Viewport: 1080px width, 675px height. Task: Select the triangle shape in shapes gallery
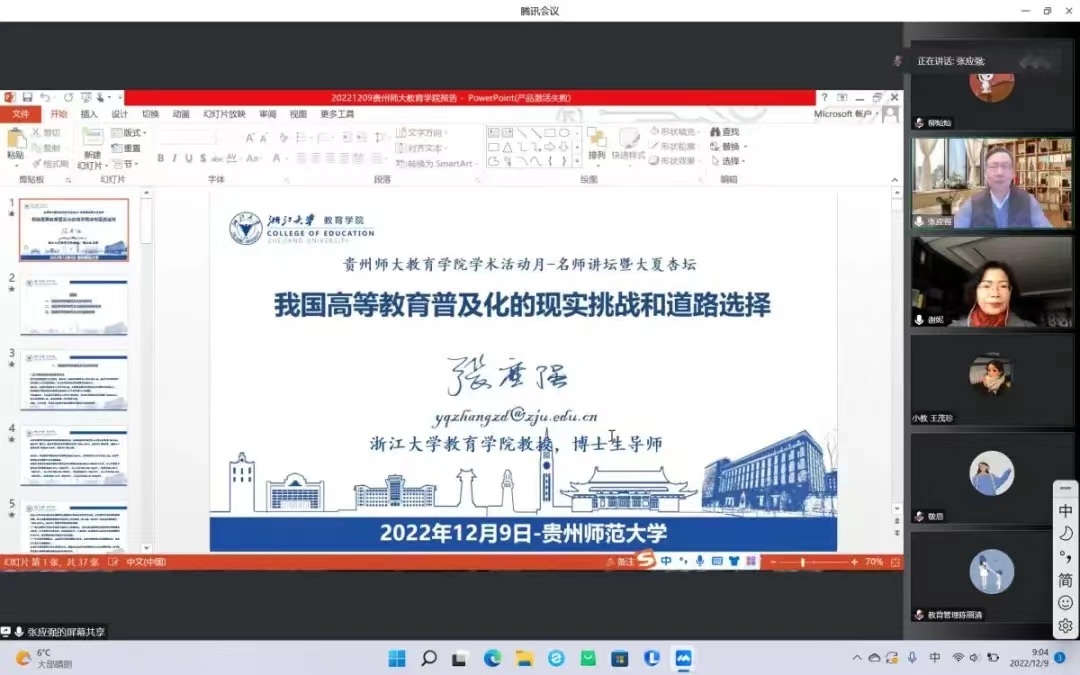tap(507, 147)
